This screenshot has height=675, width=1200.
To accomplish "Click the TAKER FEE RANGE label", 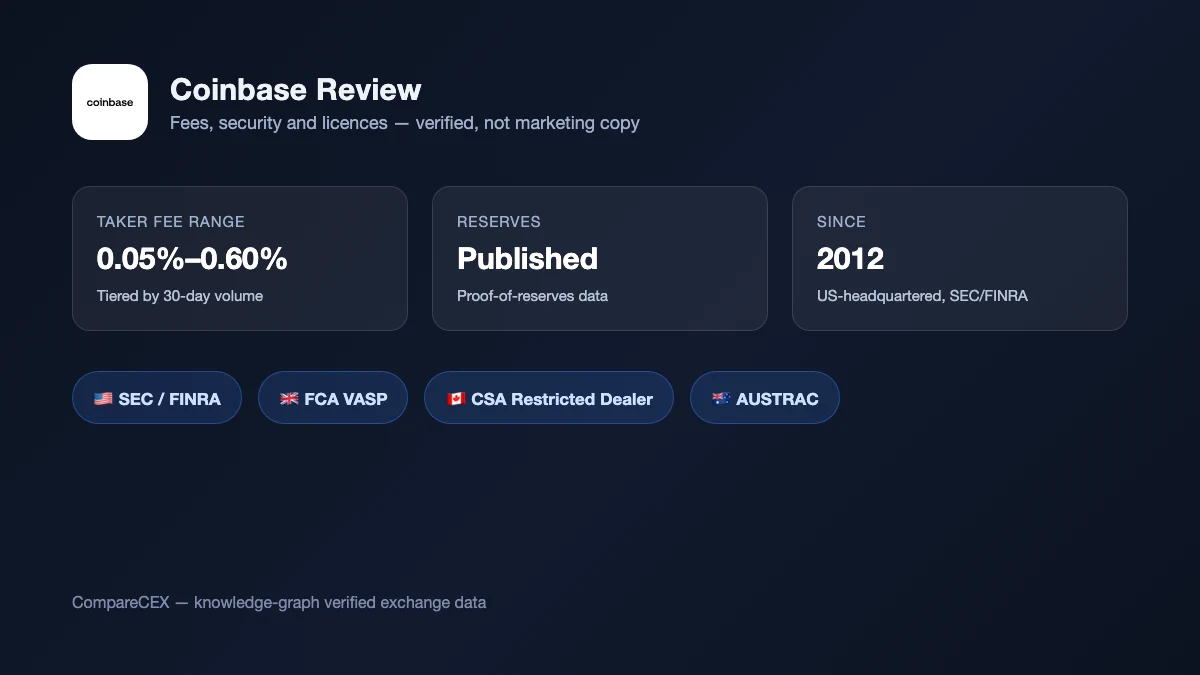I will (171, 222).
